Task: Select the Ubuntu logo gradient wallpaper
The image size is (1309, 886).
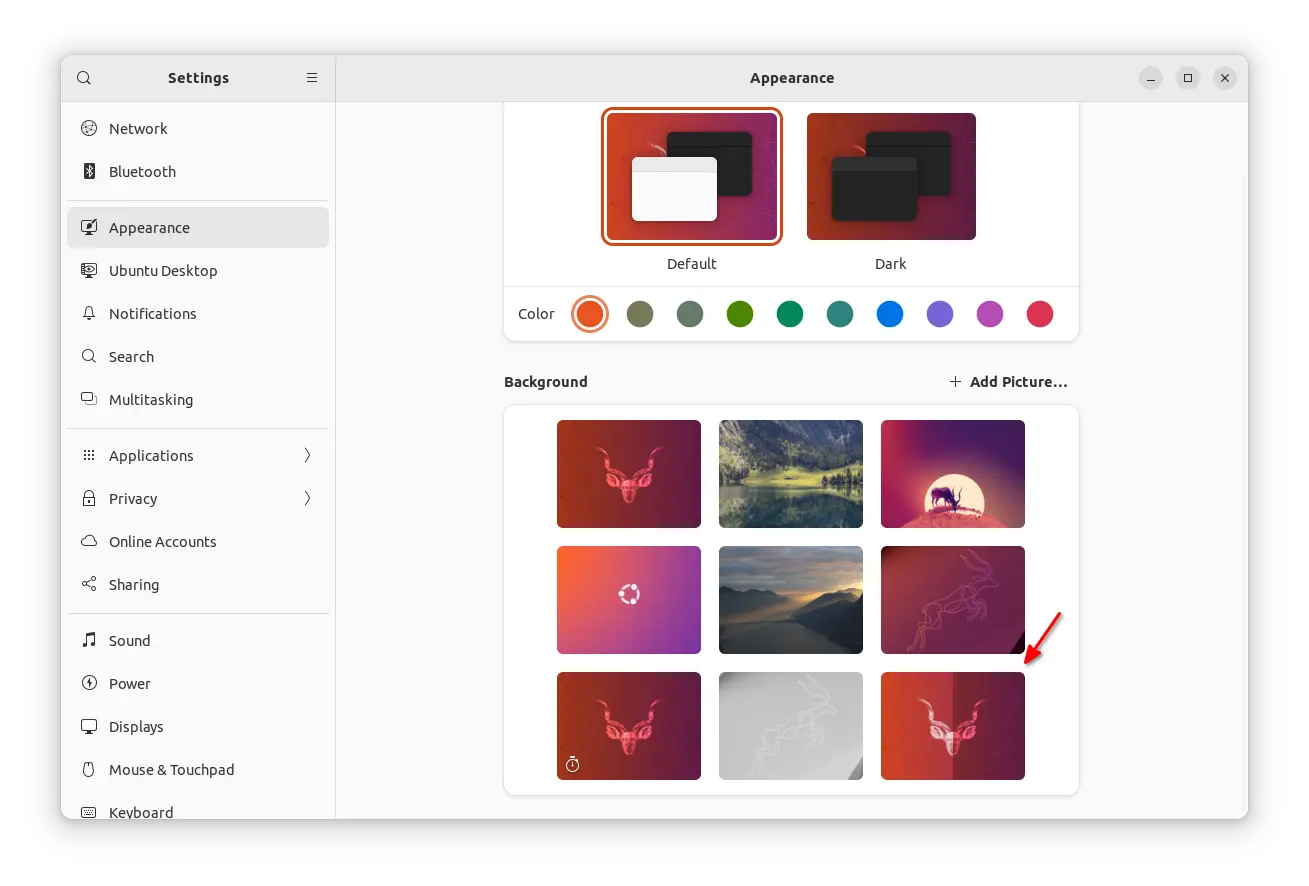Action: [629, 600]
